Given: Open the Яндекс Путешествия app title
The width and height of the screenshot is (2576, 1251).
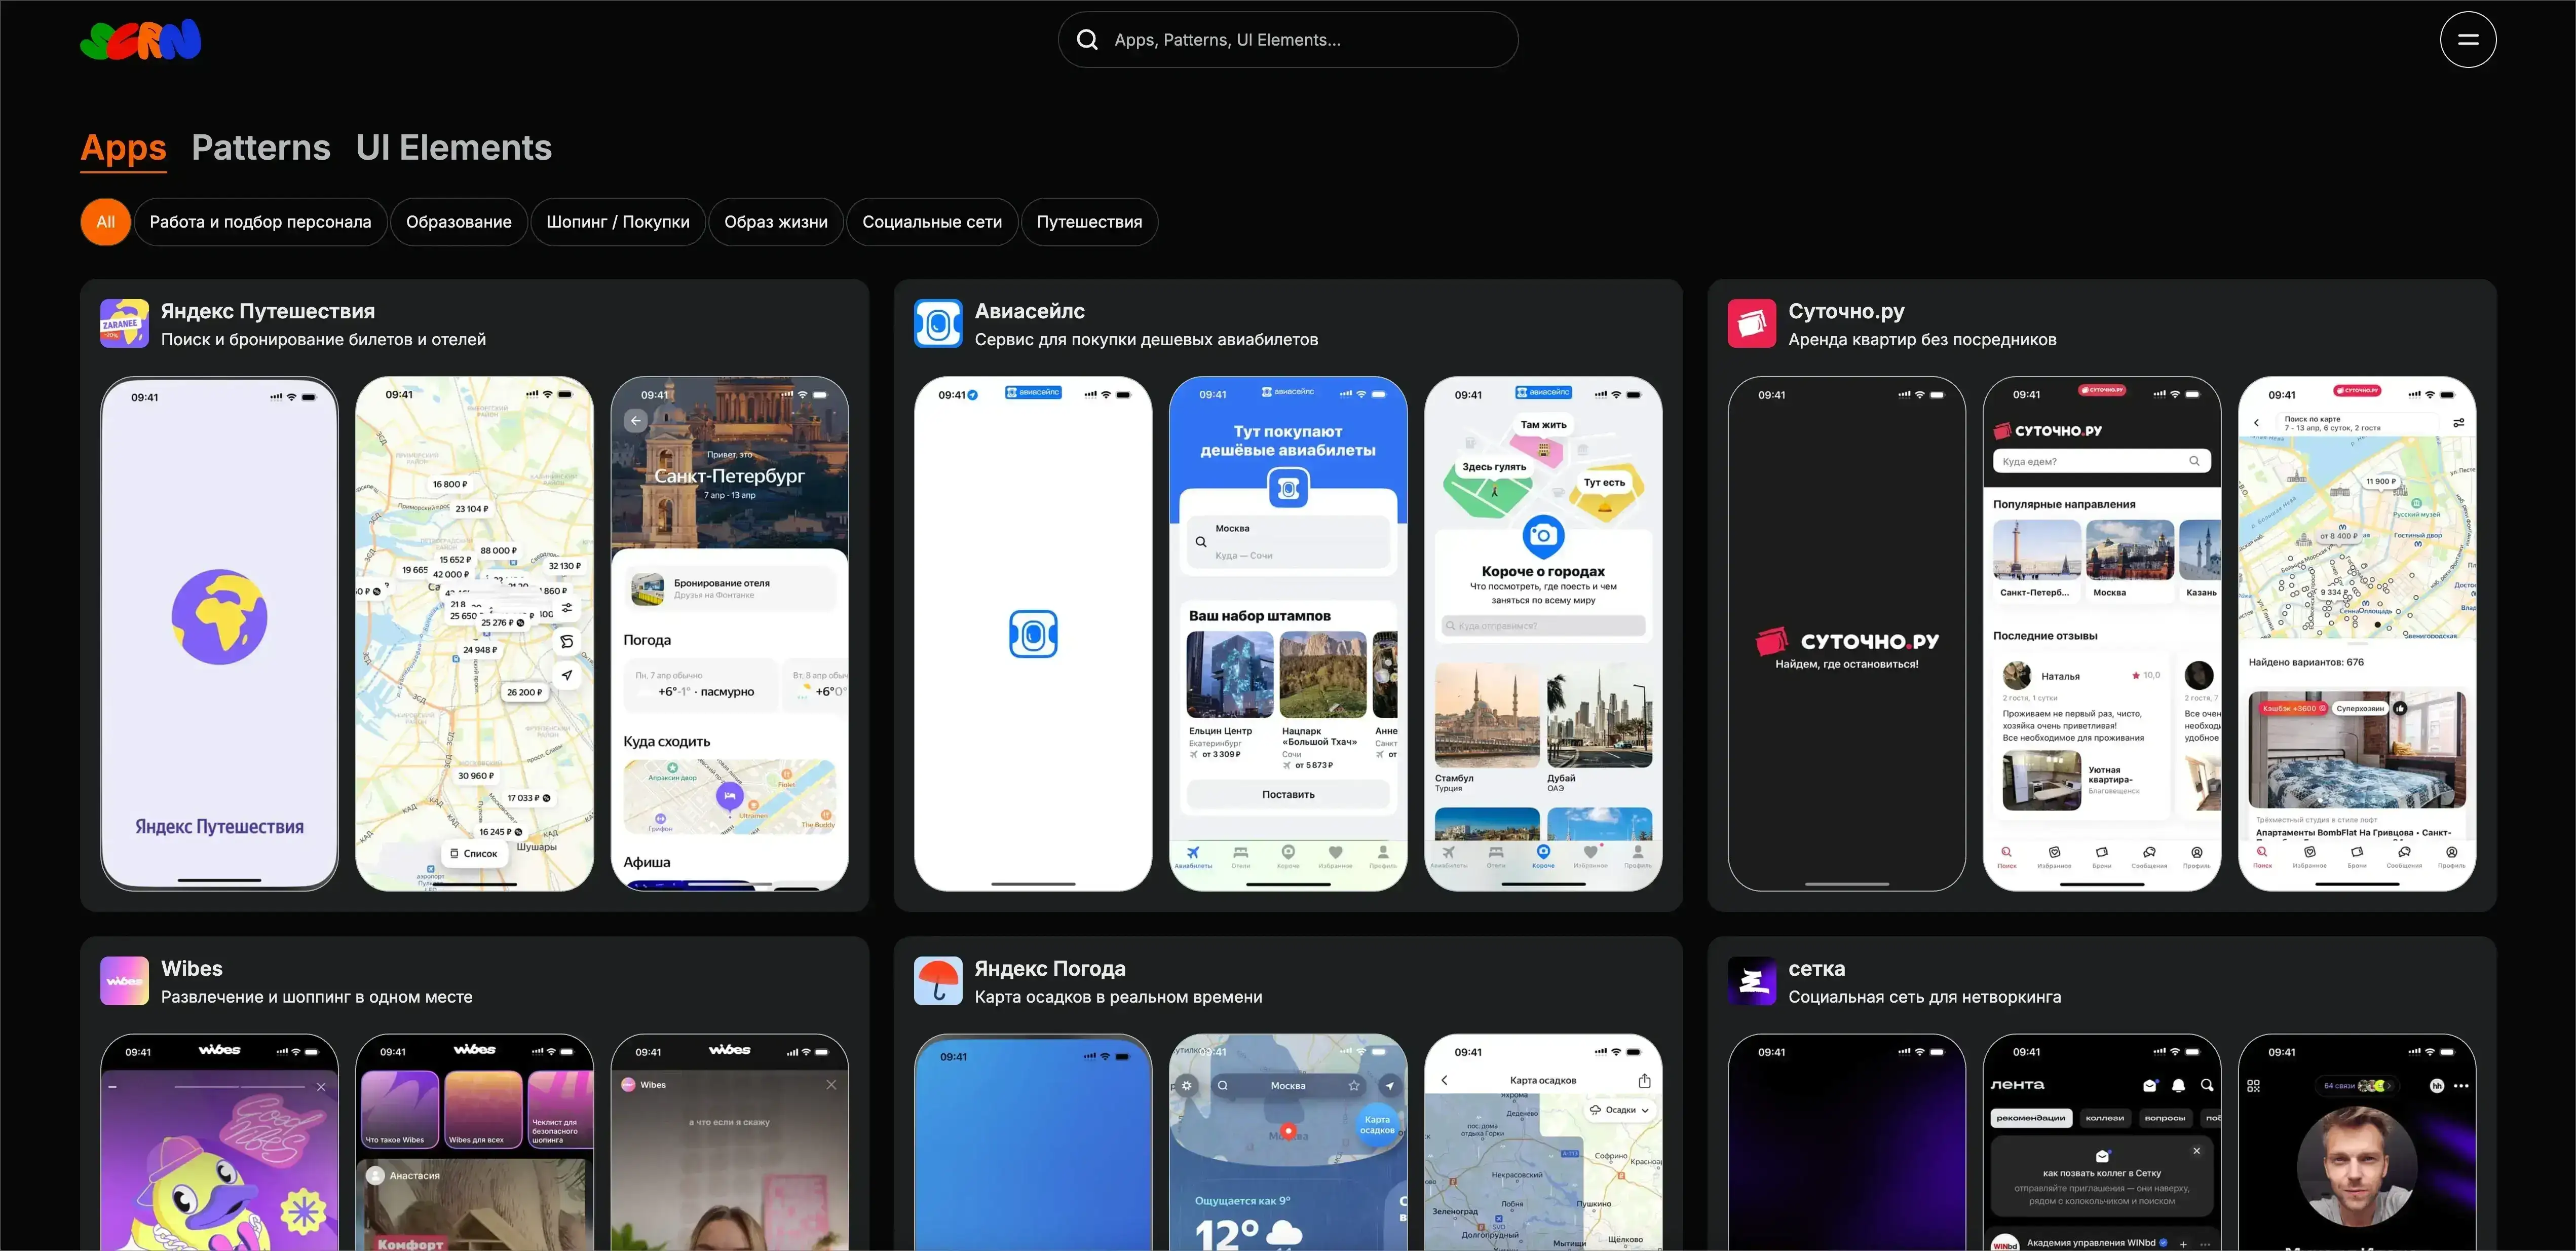Looking at the screenshot, I should pyautogui.click(x=268, y=311).
